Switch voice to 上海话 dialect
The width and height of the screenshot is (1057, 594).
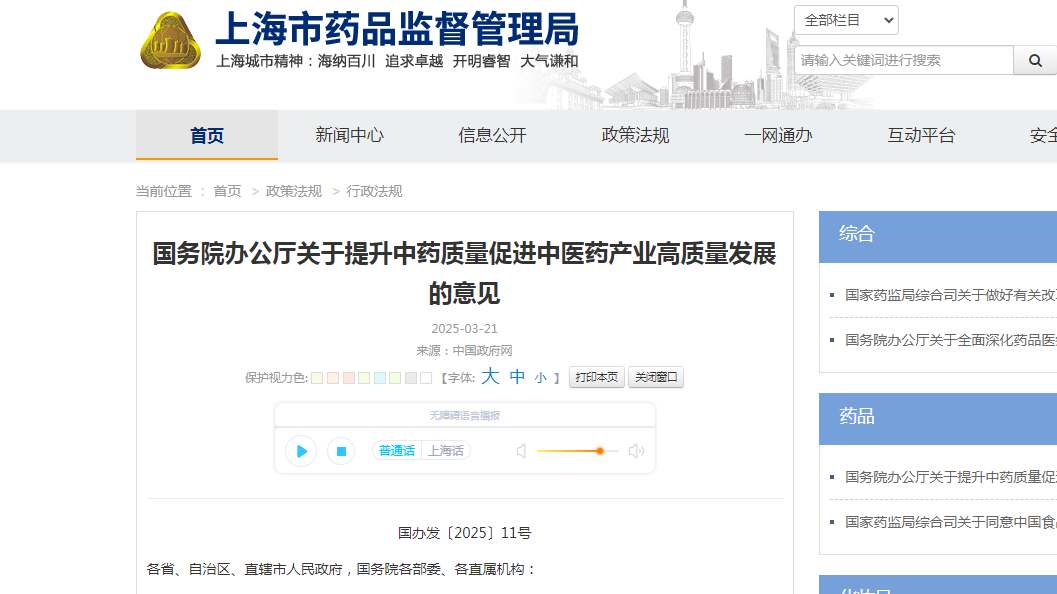click(x=446, y=451)
